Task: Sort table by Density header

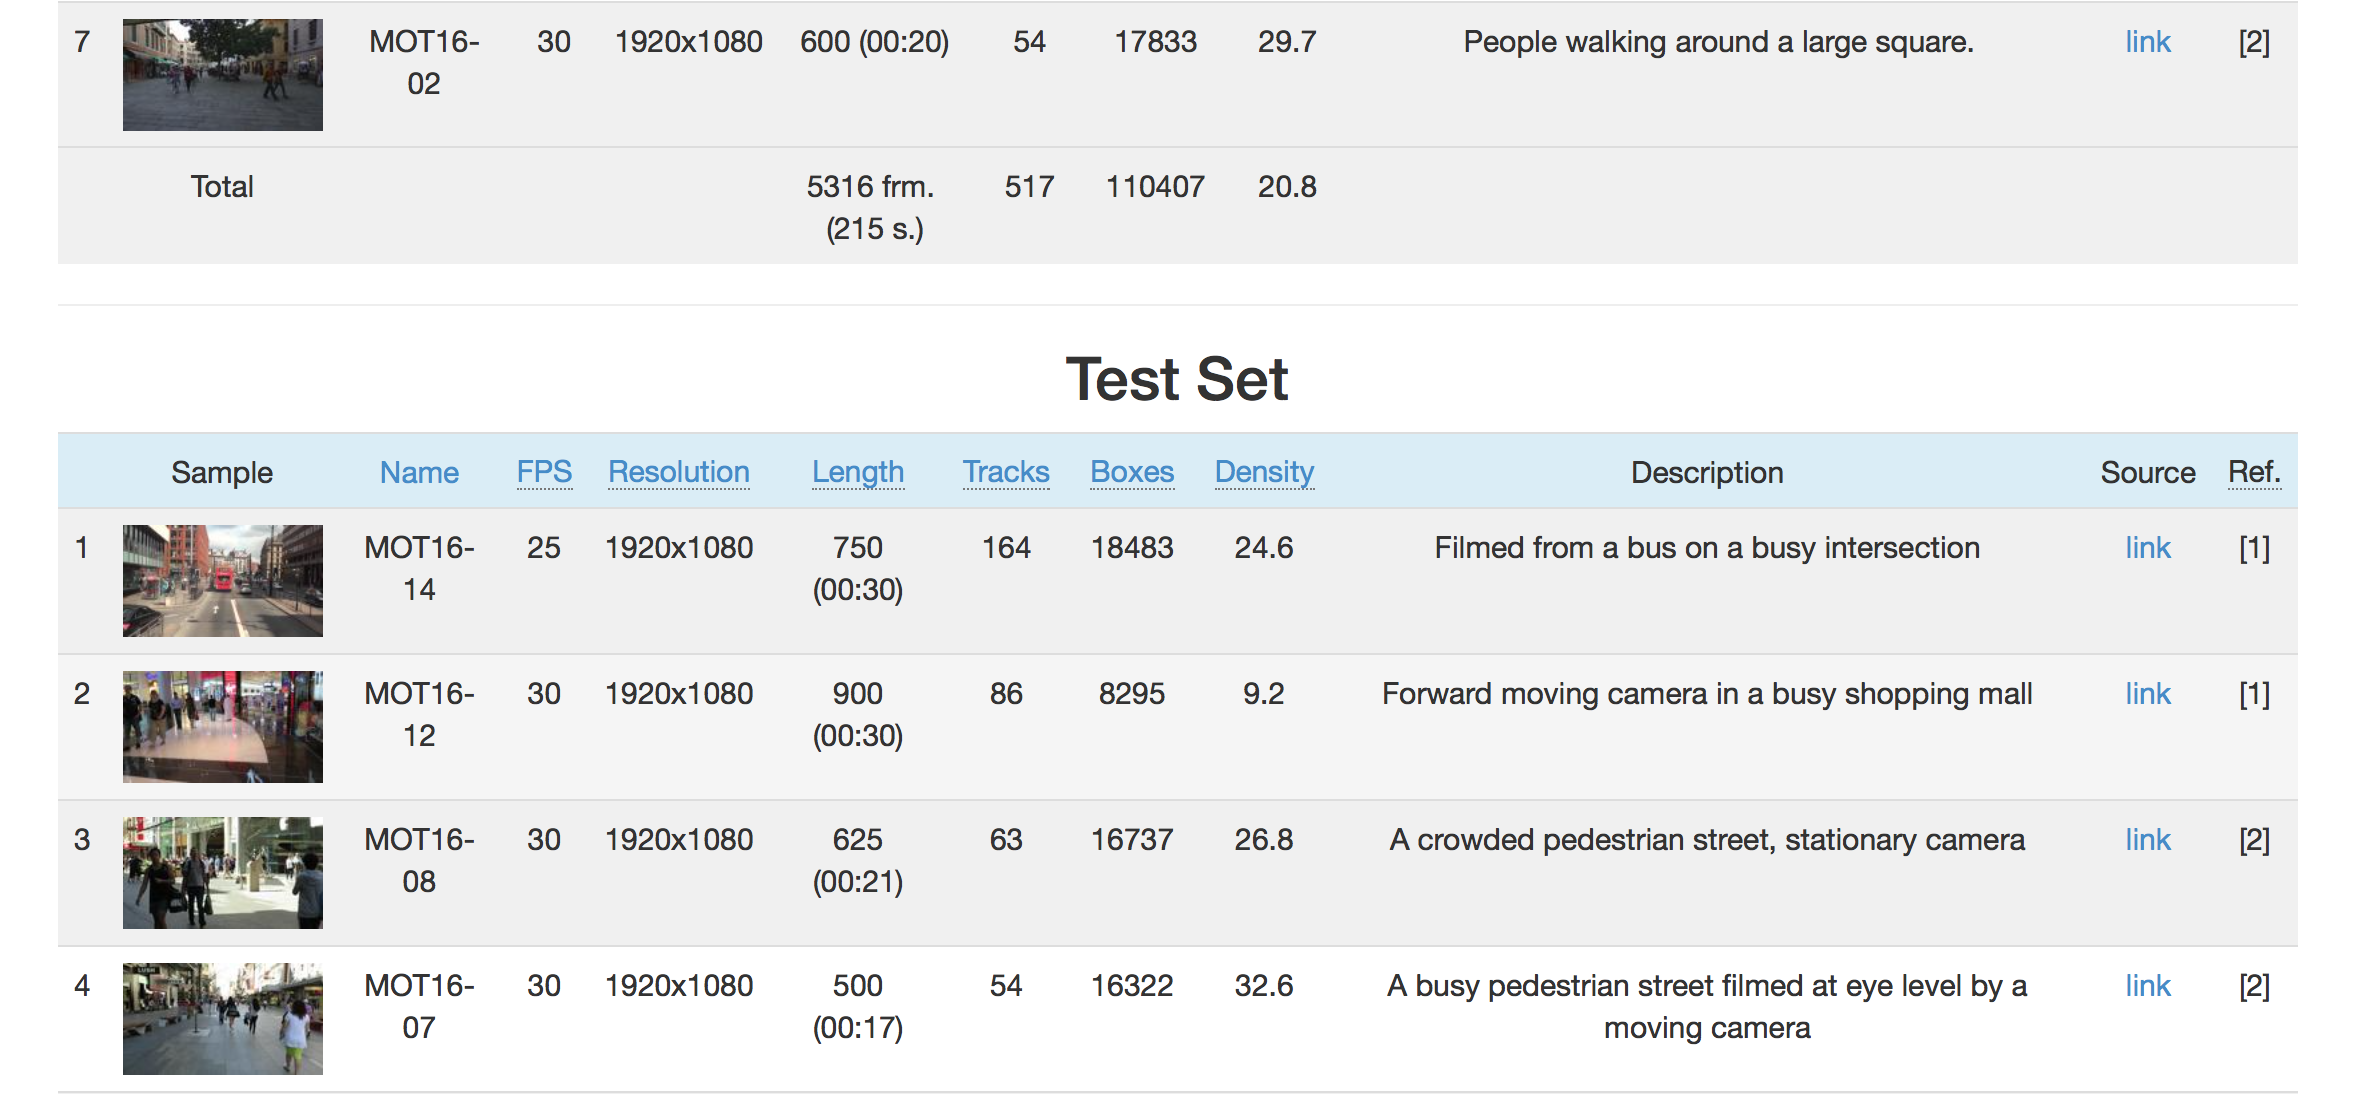Action: click(x=1263, y=472)
